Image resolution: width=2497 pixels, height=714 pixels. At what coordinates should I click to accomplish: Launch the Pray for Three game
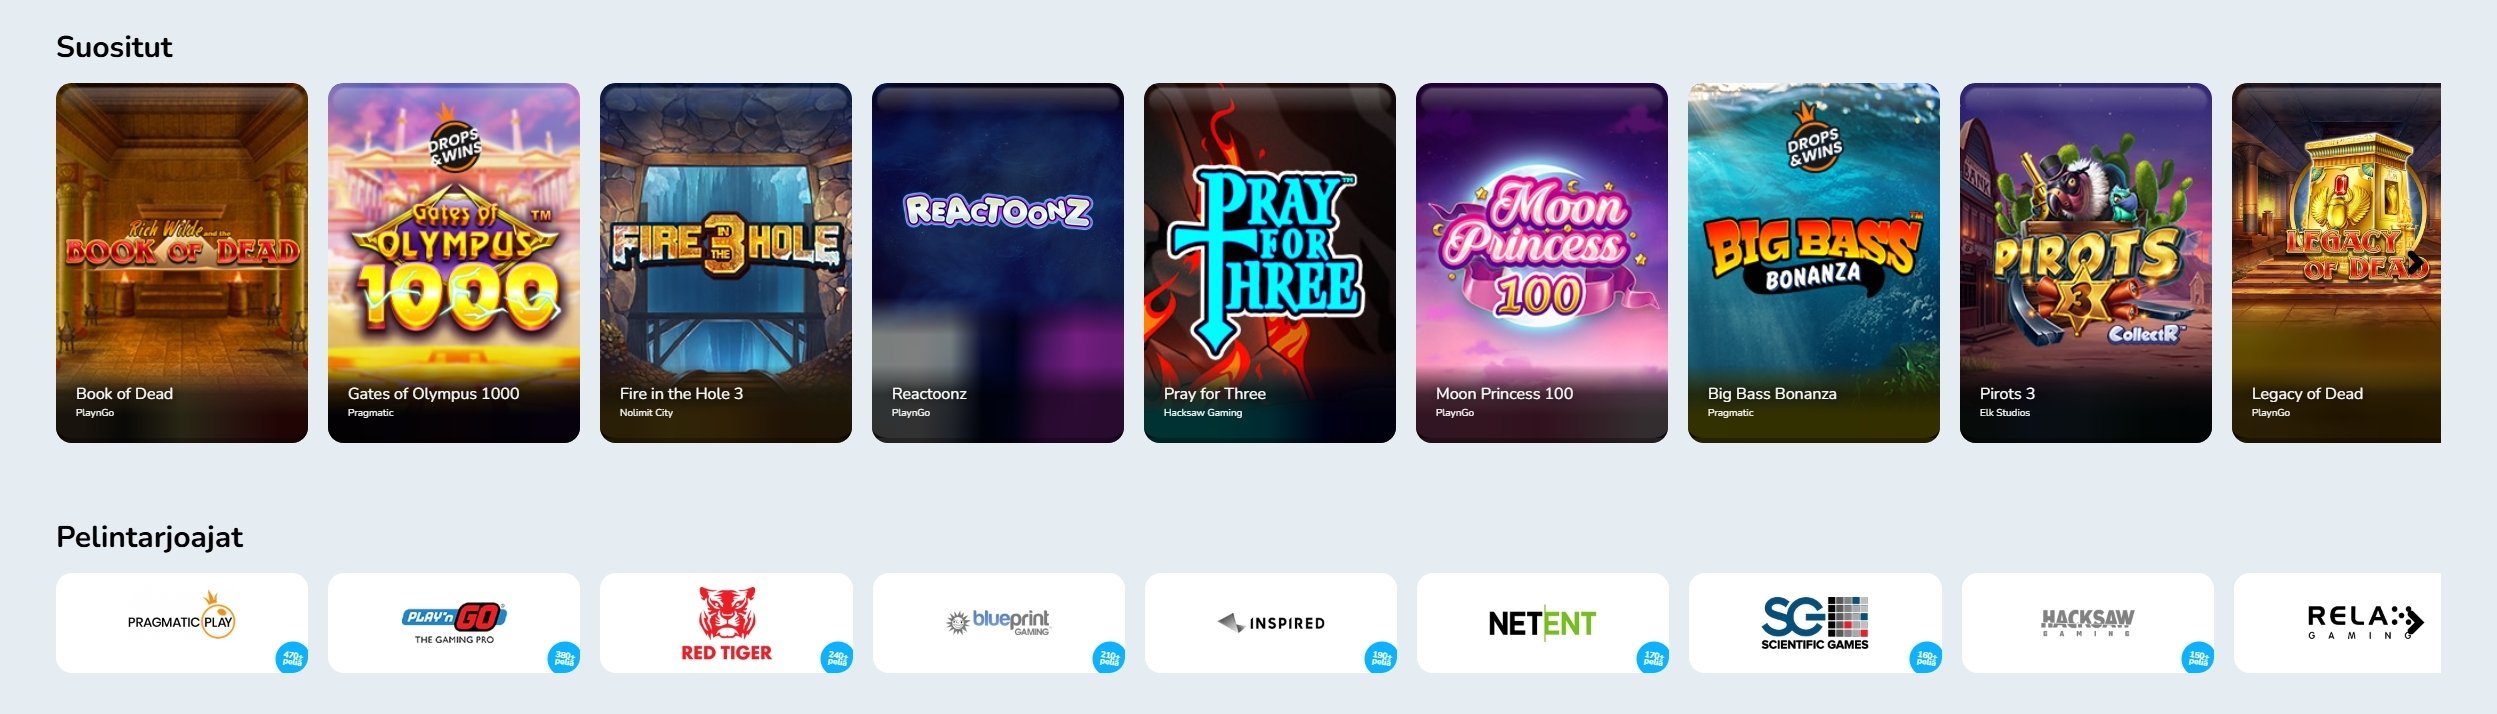(1270, 263)
